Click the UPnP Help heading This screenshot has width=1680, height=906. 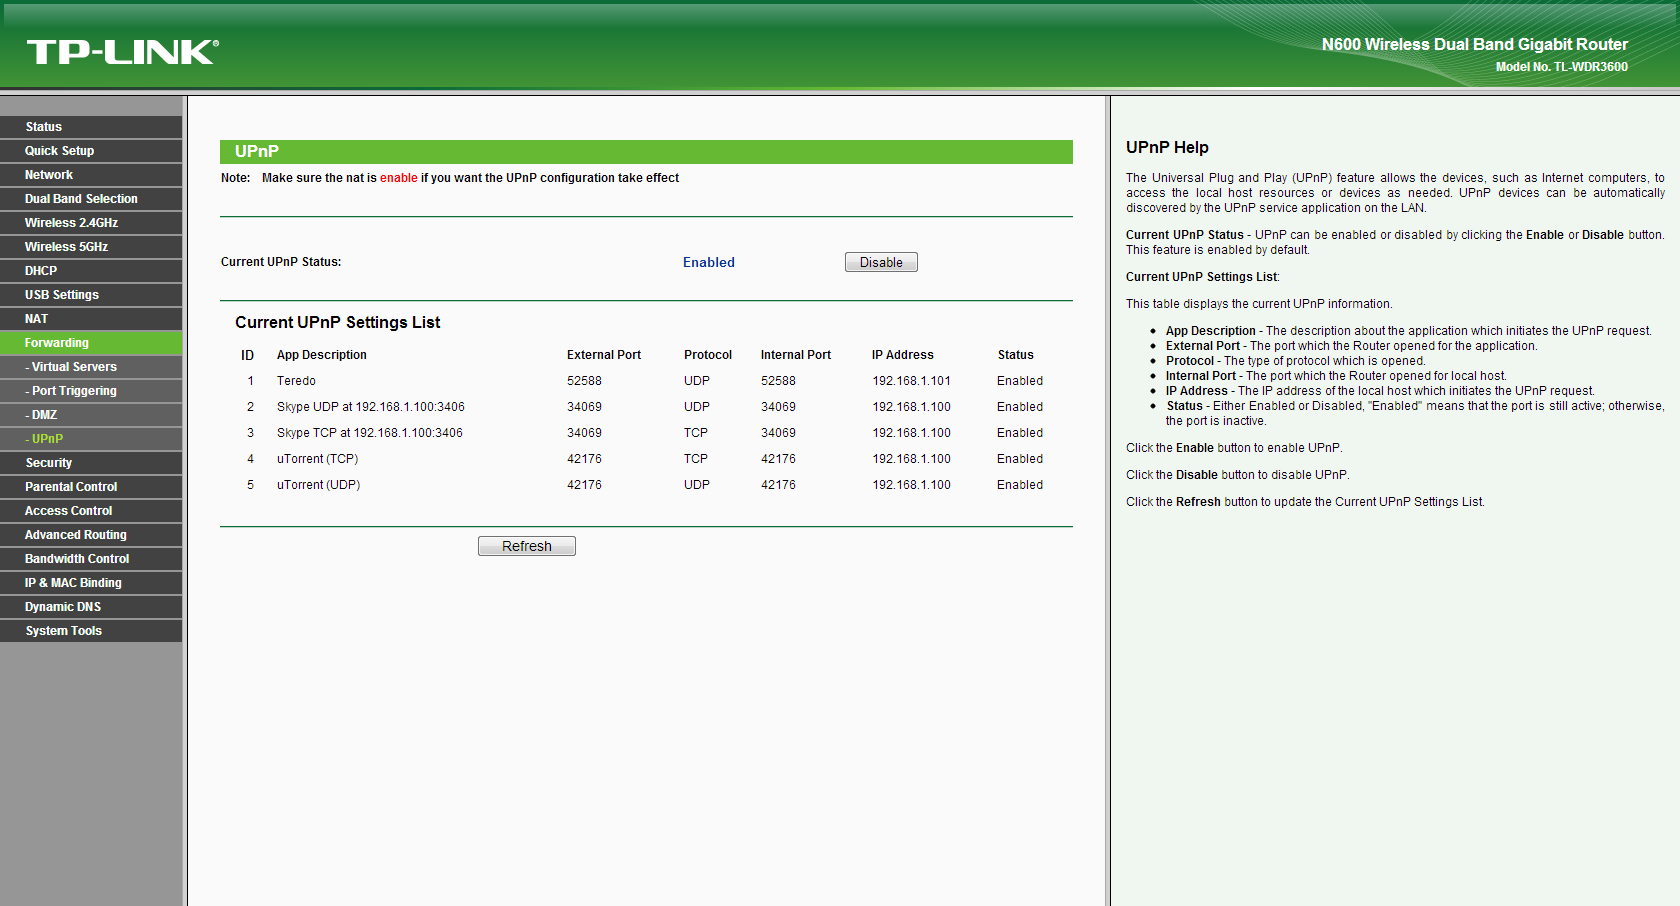point(1167,147)
